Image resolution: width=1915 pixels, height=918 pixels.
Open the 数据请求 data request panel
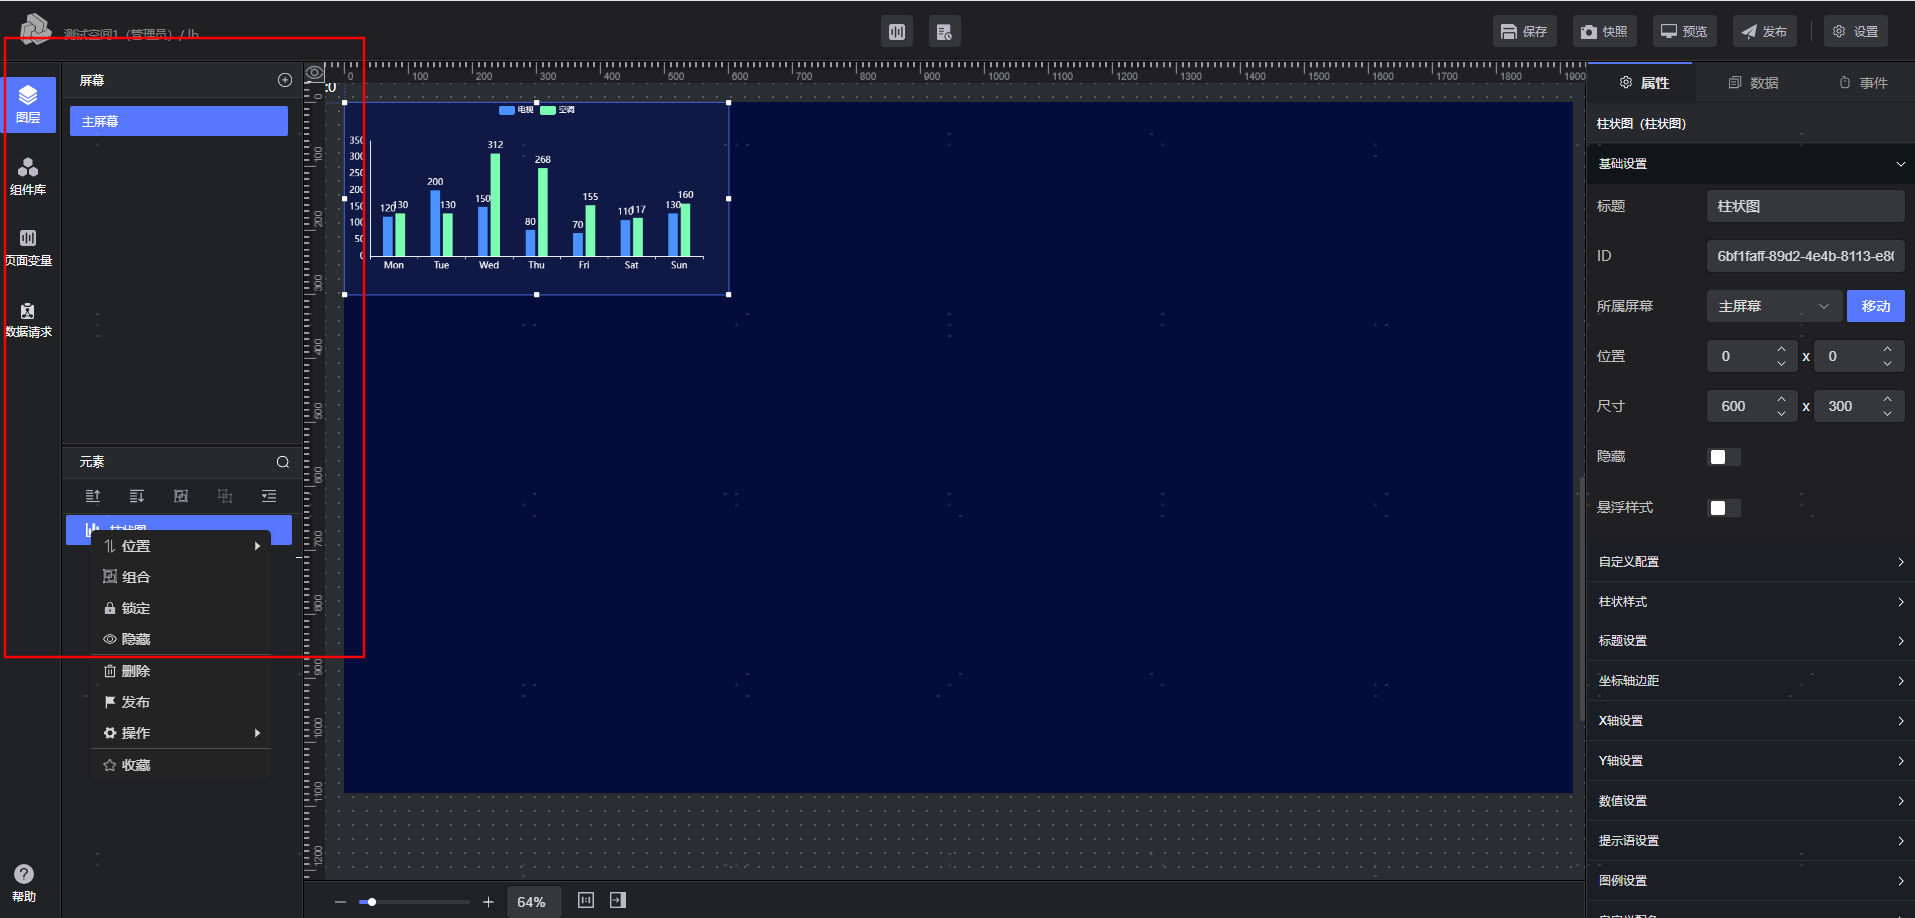[x=28, y=319]
